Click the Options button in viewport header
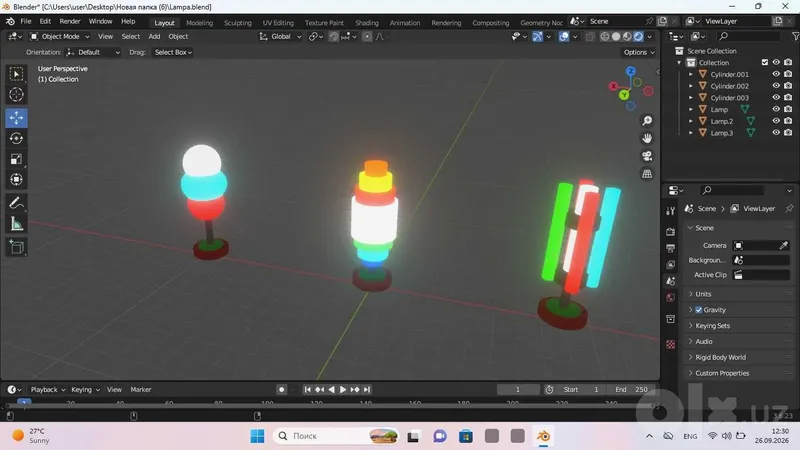 click(x=638, y=52)
